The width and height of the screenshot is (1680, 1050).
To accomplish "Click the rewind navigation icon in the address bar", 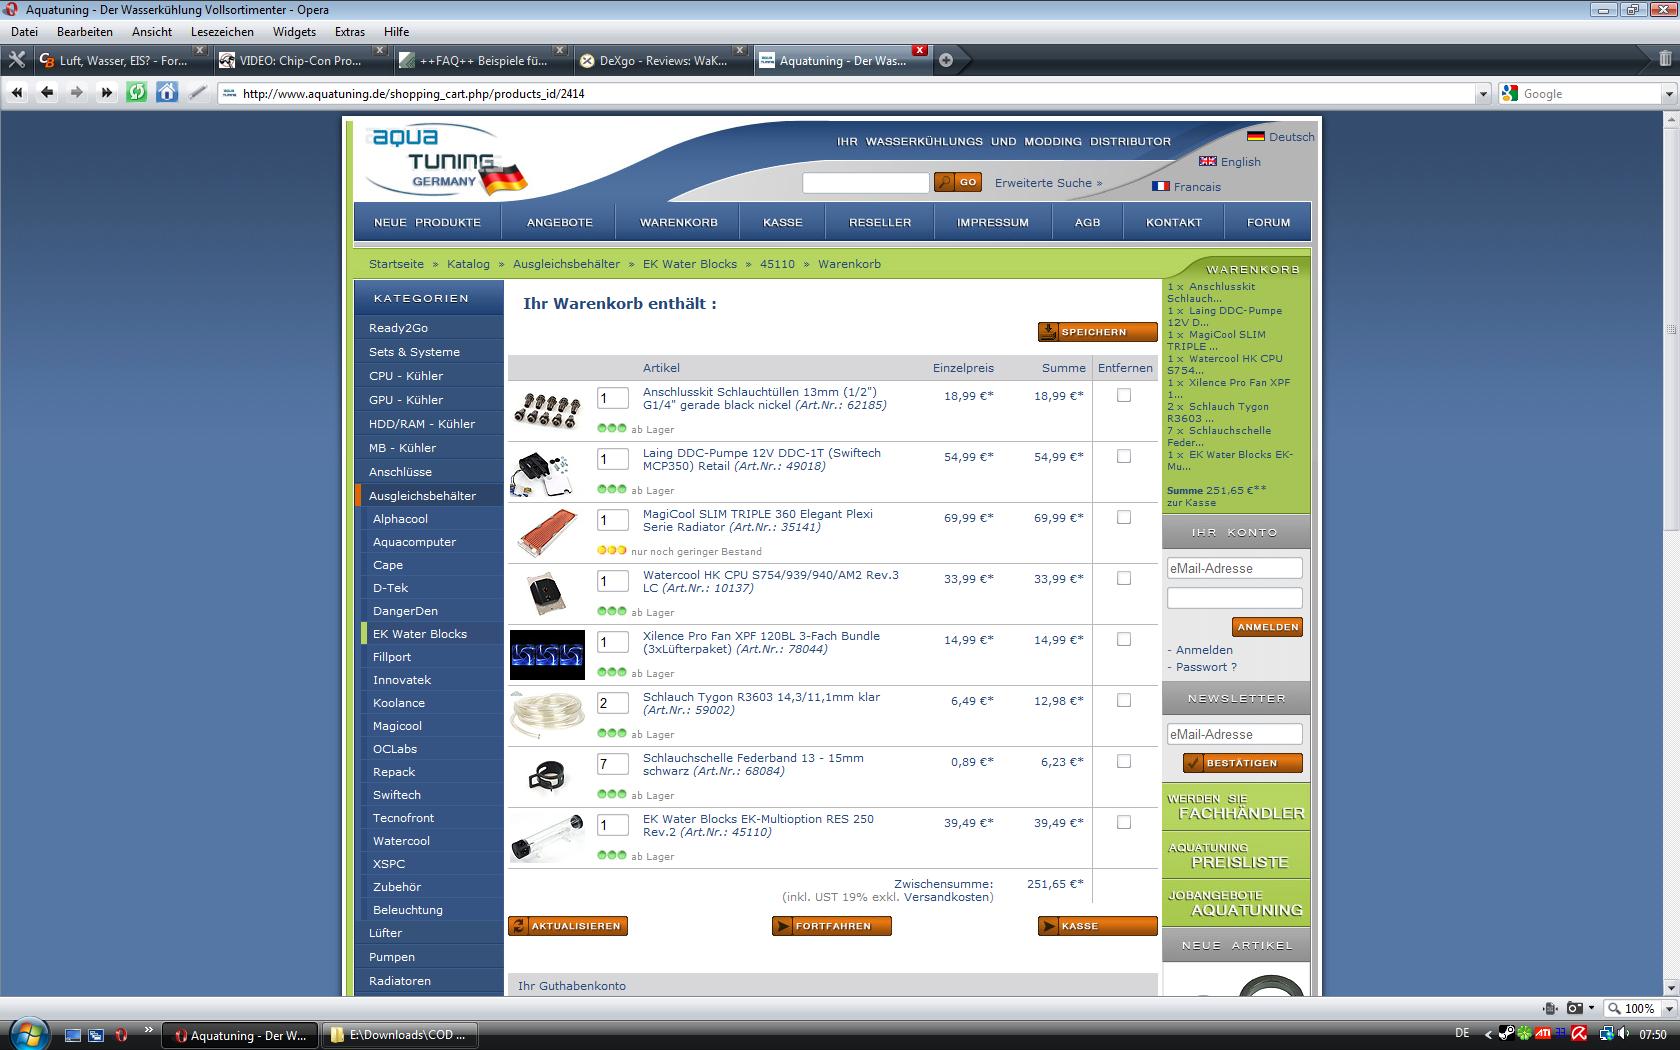I will (17, 93).
